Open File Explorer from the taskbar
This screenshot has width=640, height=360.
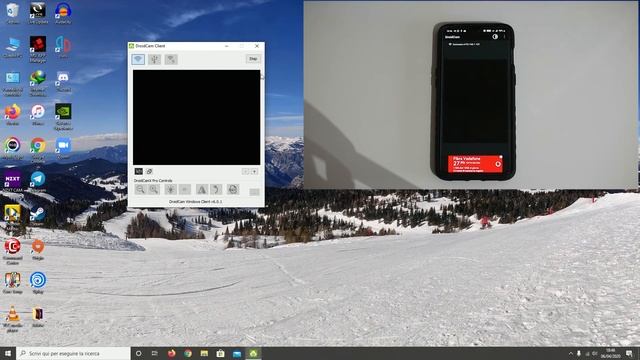204,353
